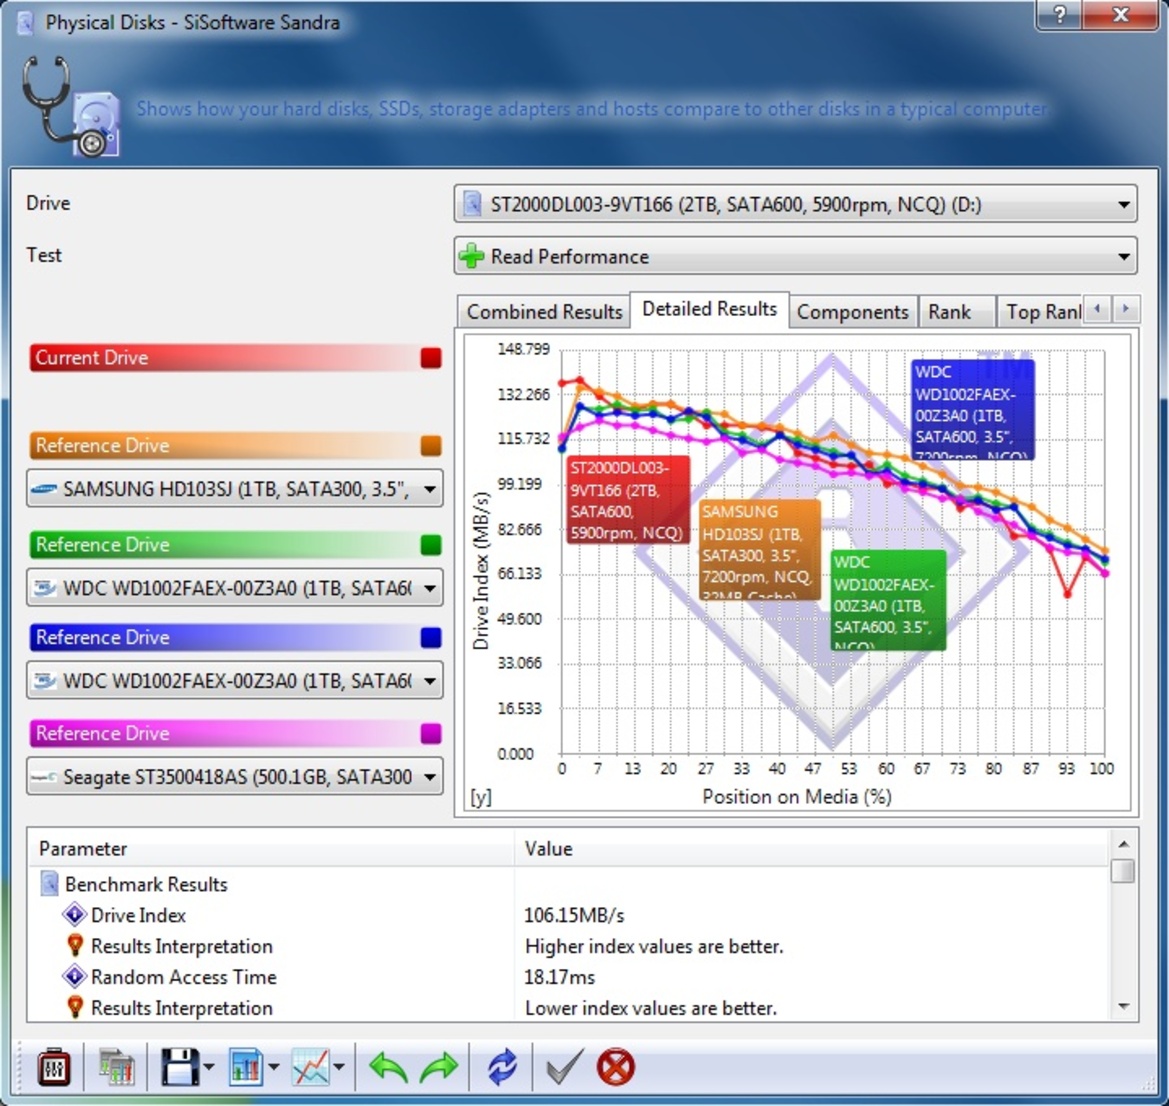Open the green reference WDC WD1002FAEX dropdown
Screen dimensions: 1169x1106
pos(235,588)
